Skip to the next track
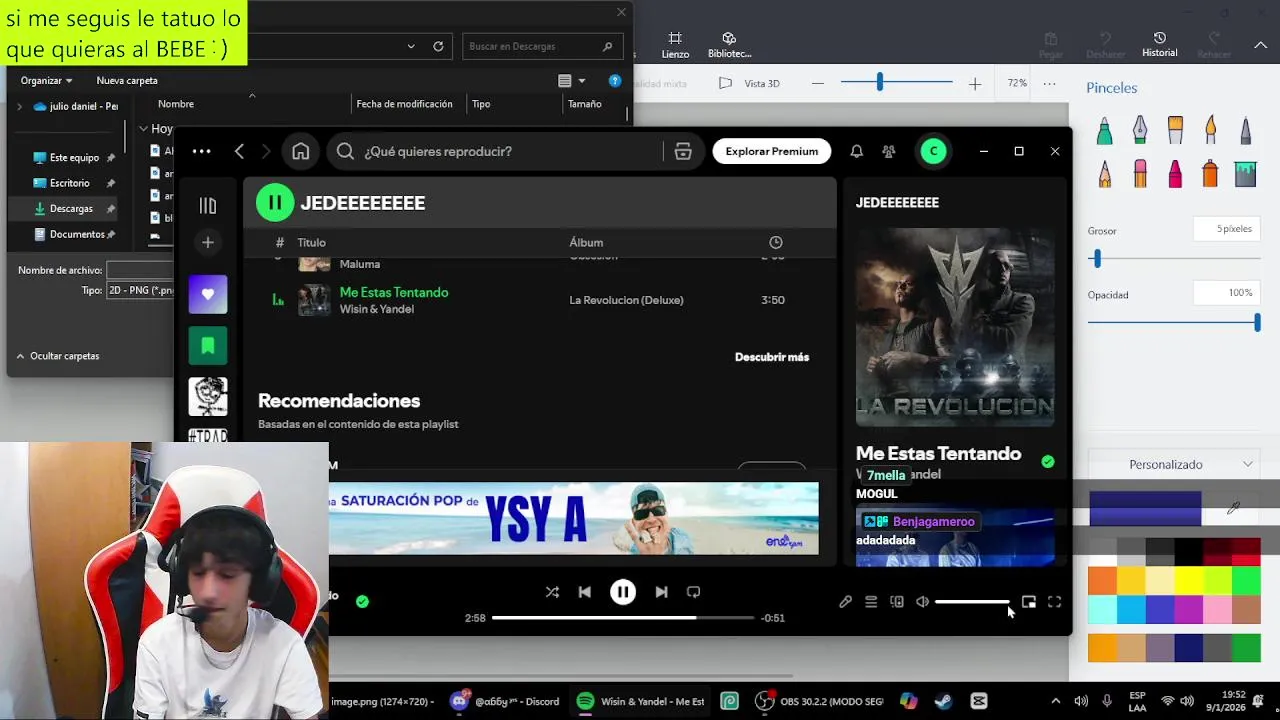 coord(661,592)
